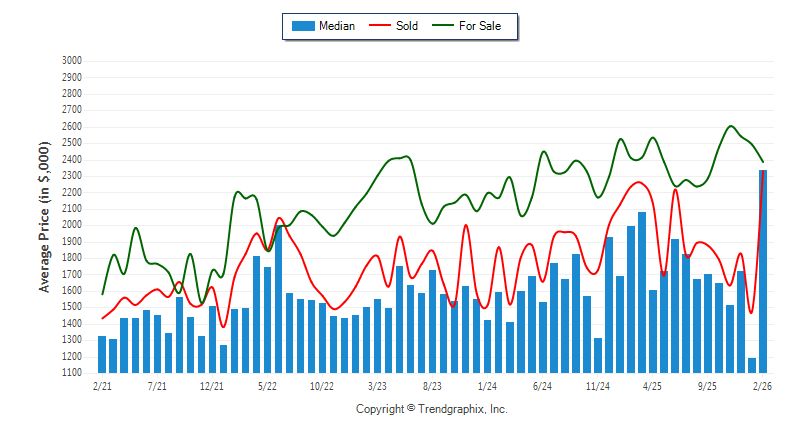Click the 5/22 x-axis date label

(267, 385)
